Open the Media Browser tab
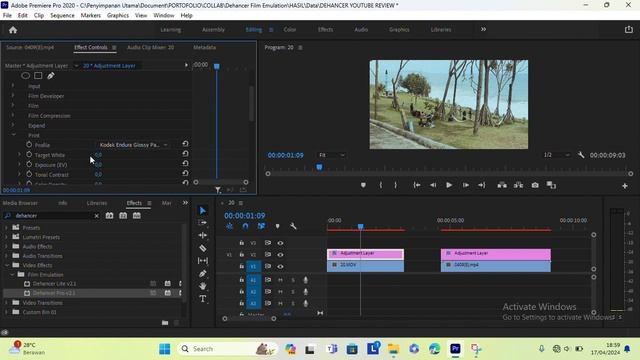Image resolution: width=640 pixels, height=360 pixels. pos(20,203)
